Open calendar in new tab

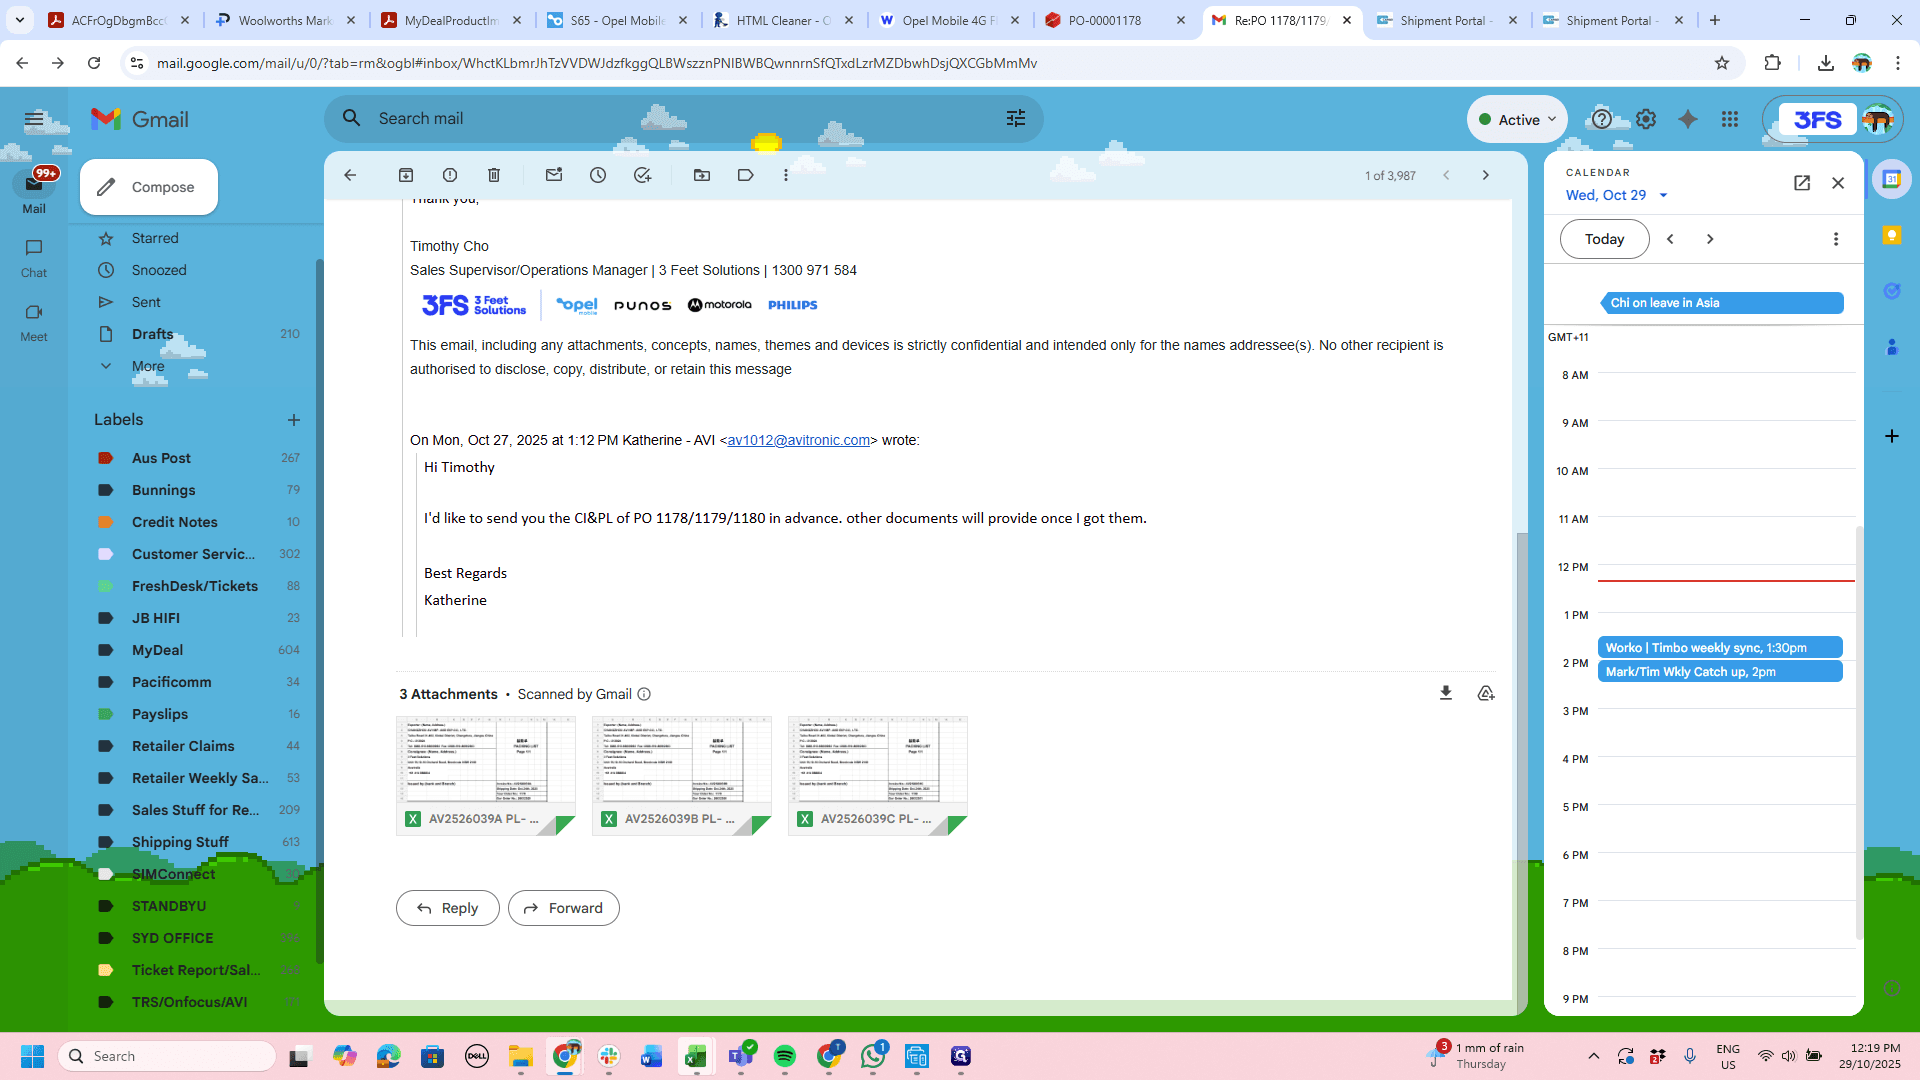tap(1802, 183)
